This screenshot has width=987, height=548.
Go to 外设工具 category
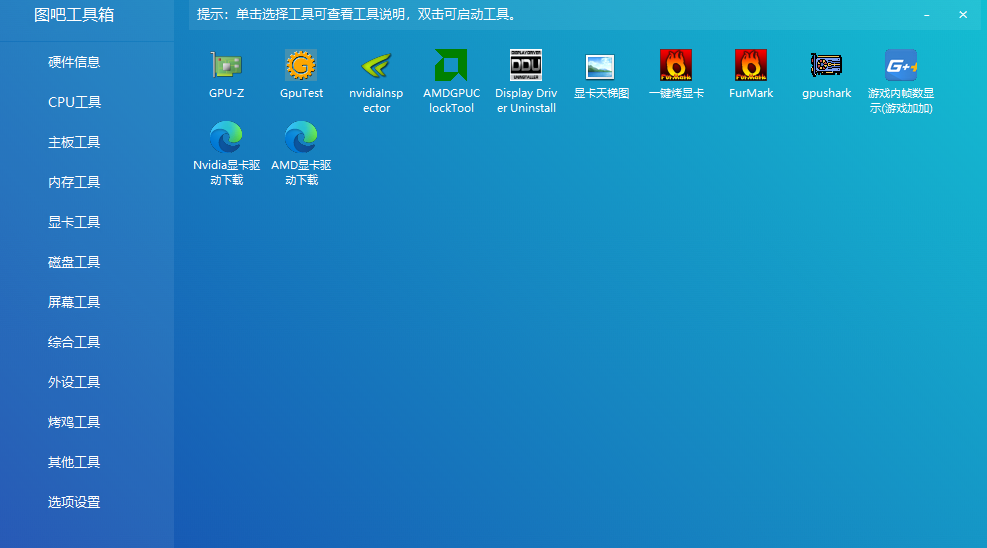point(74,382)
